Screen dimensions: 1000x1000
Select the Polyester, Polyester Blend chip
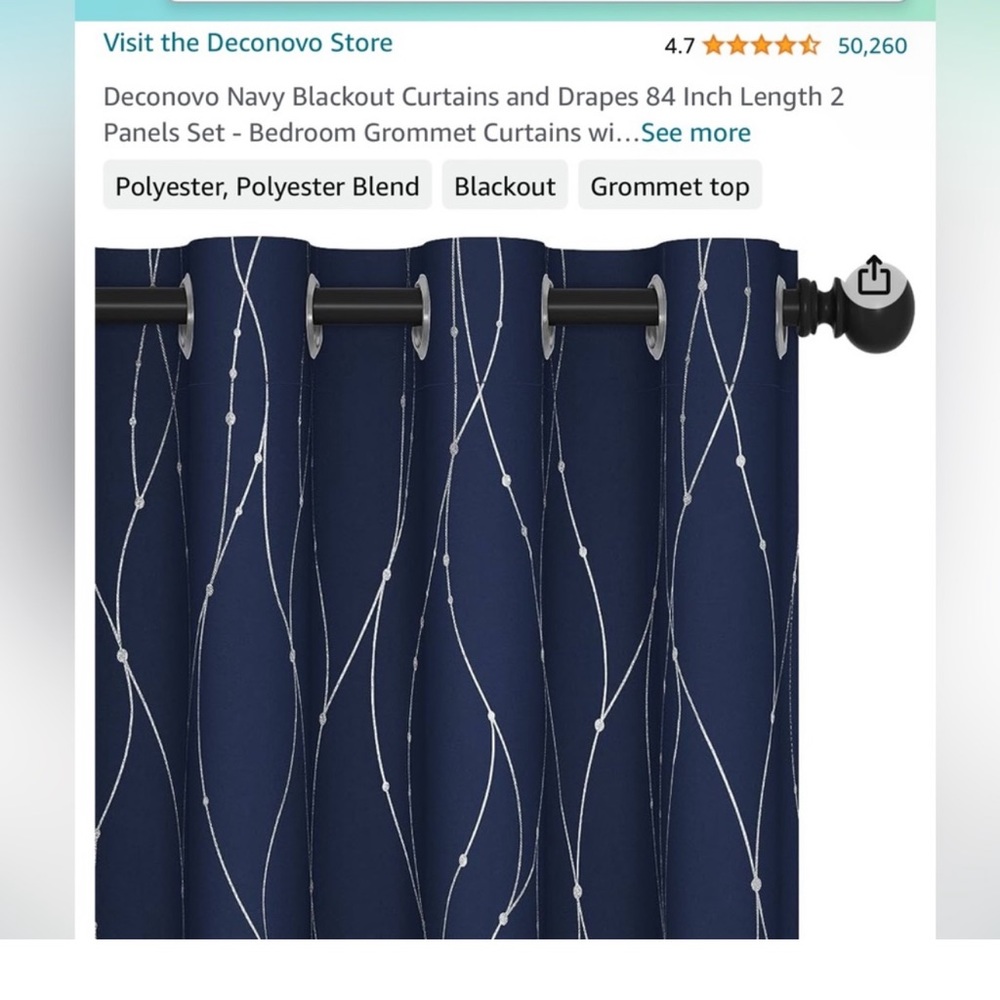click(x=267, y=186)
